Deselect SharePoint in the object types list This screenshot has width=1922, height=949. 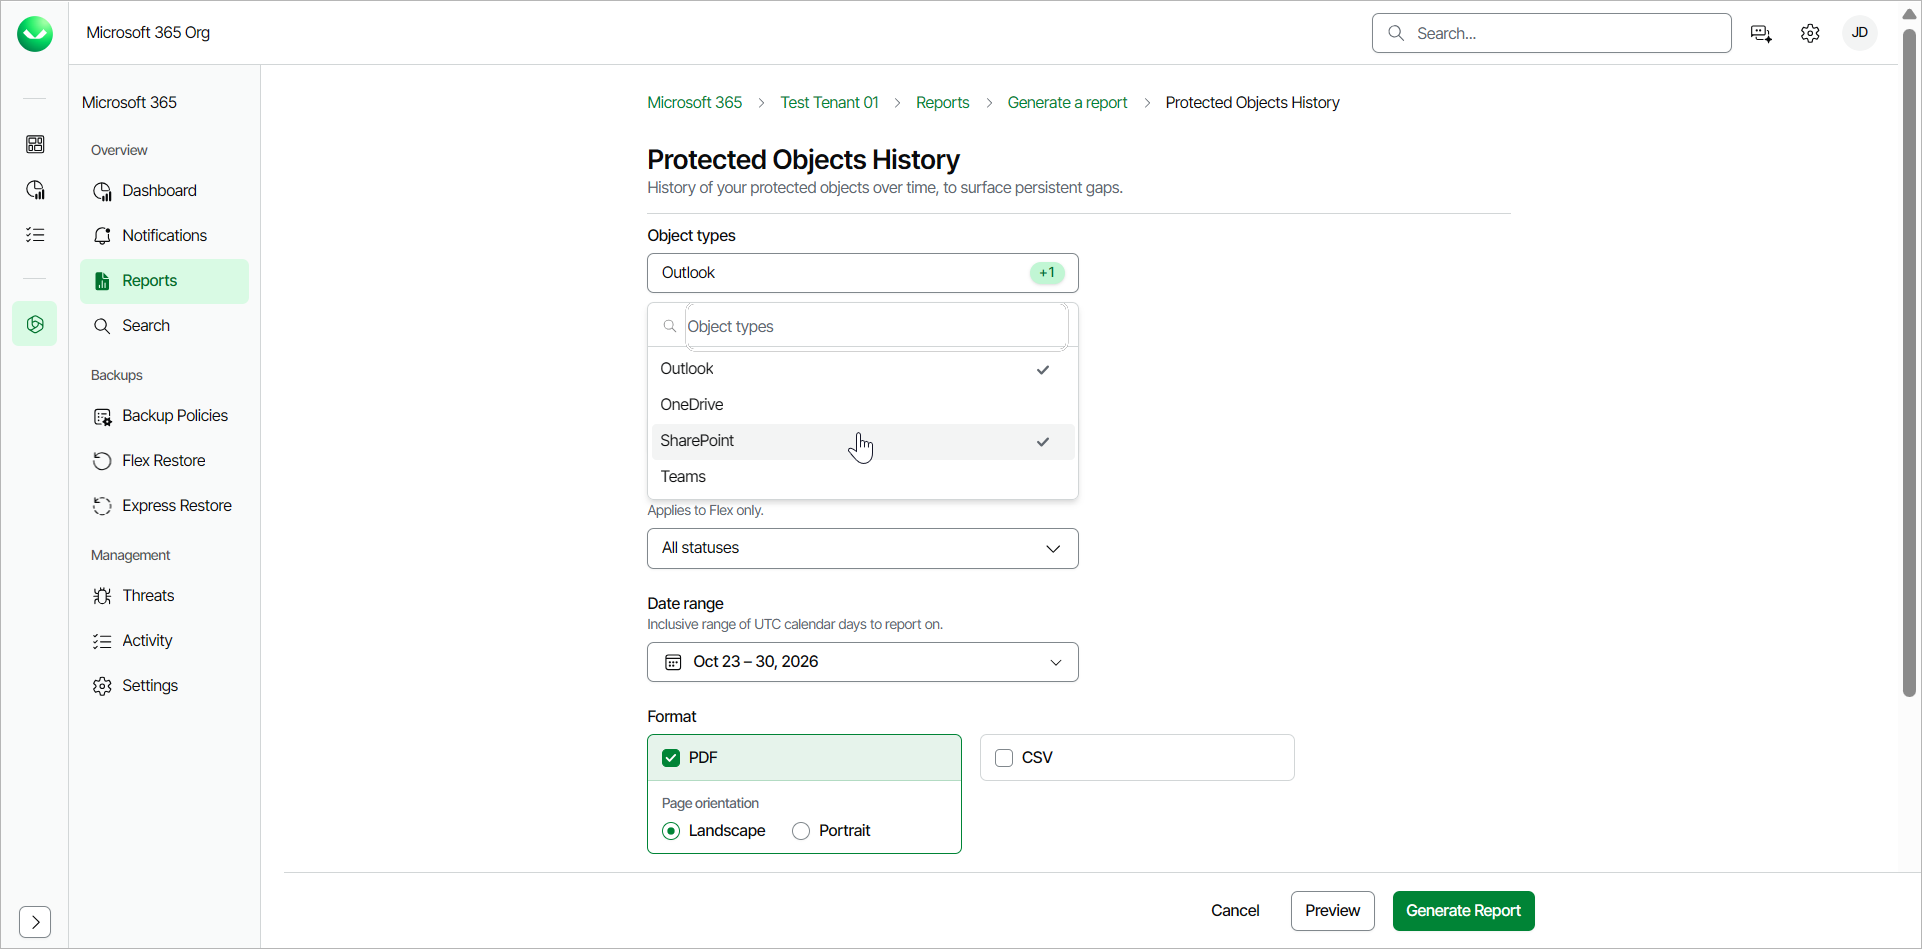pos(863,441)
